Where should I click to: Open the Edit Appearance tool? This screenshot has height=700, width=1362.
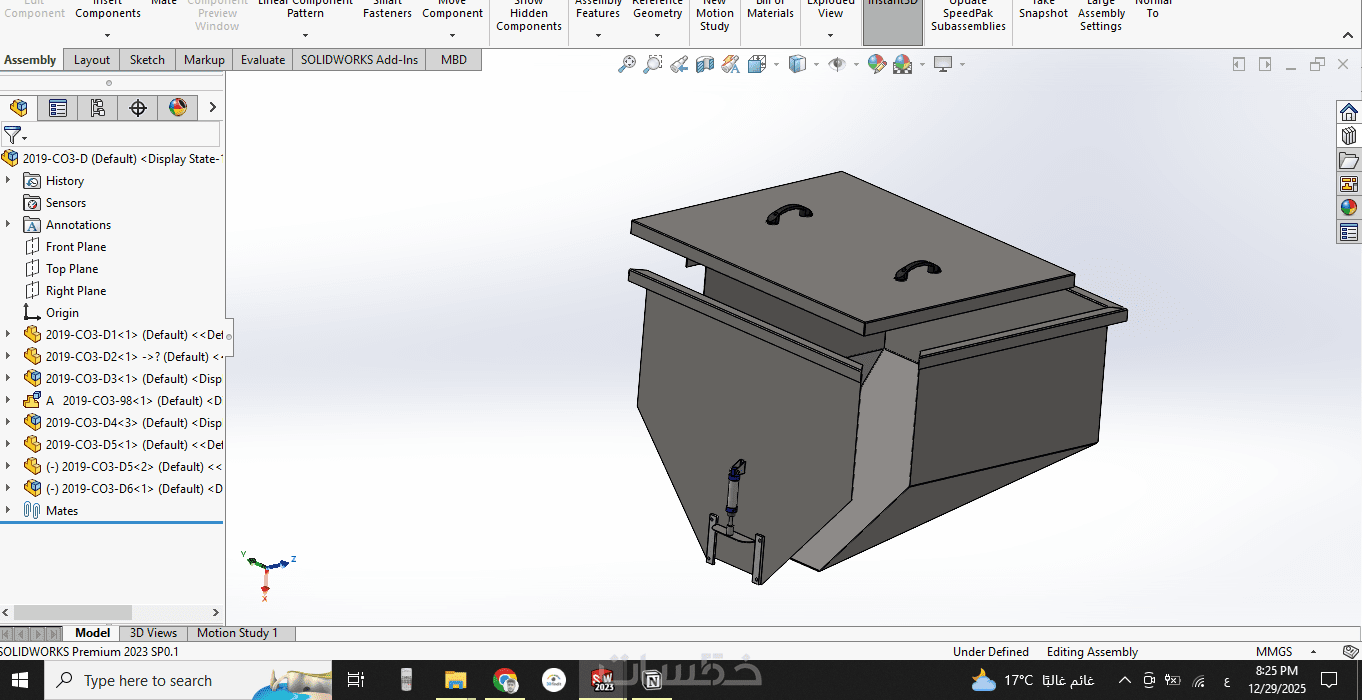[877, 64]
